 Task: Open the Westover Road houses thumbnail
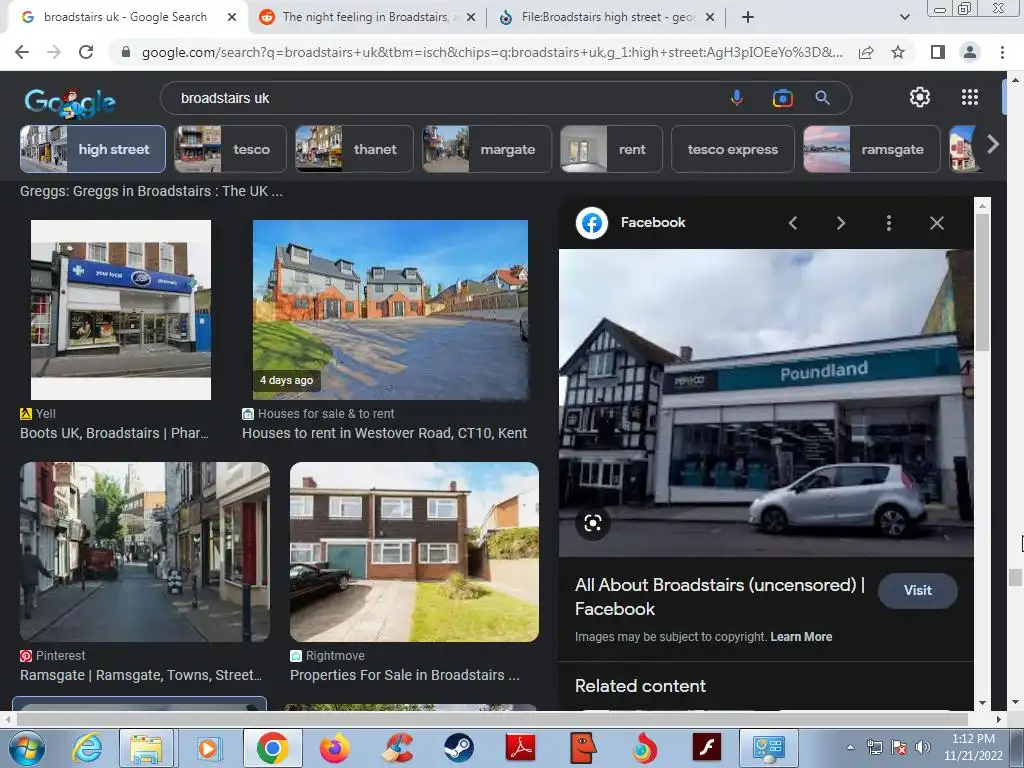391,310
